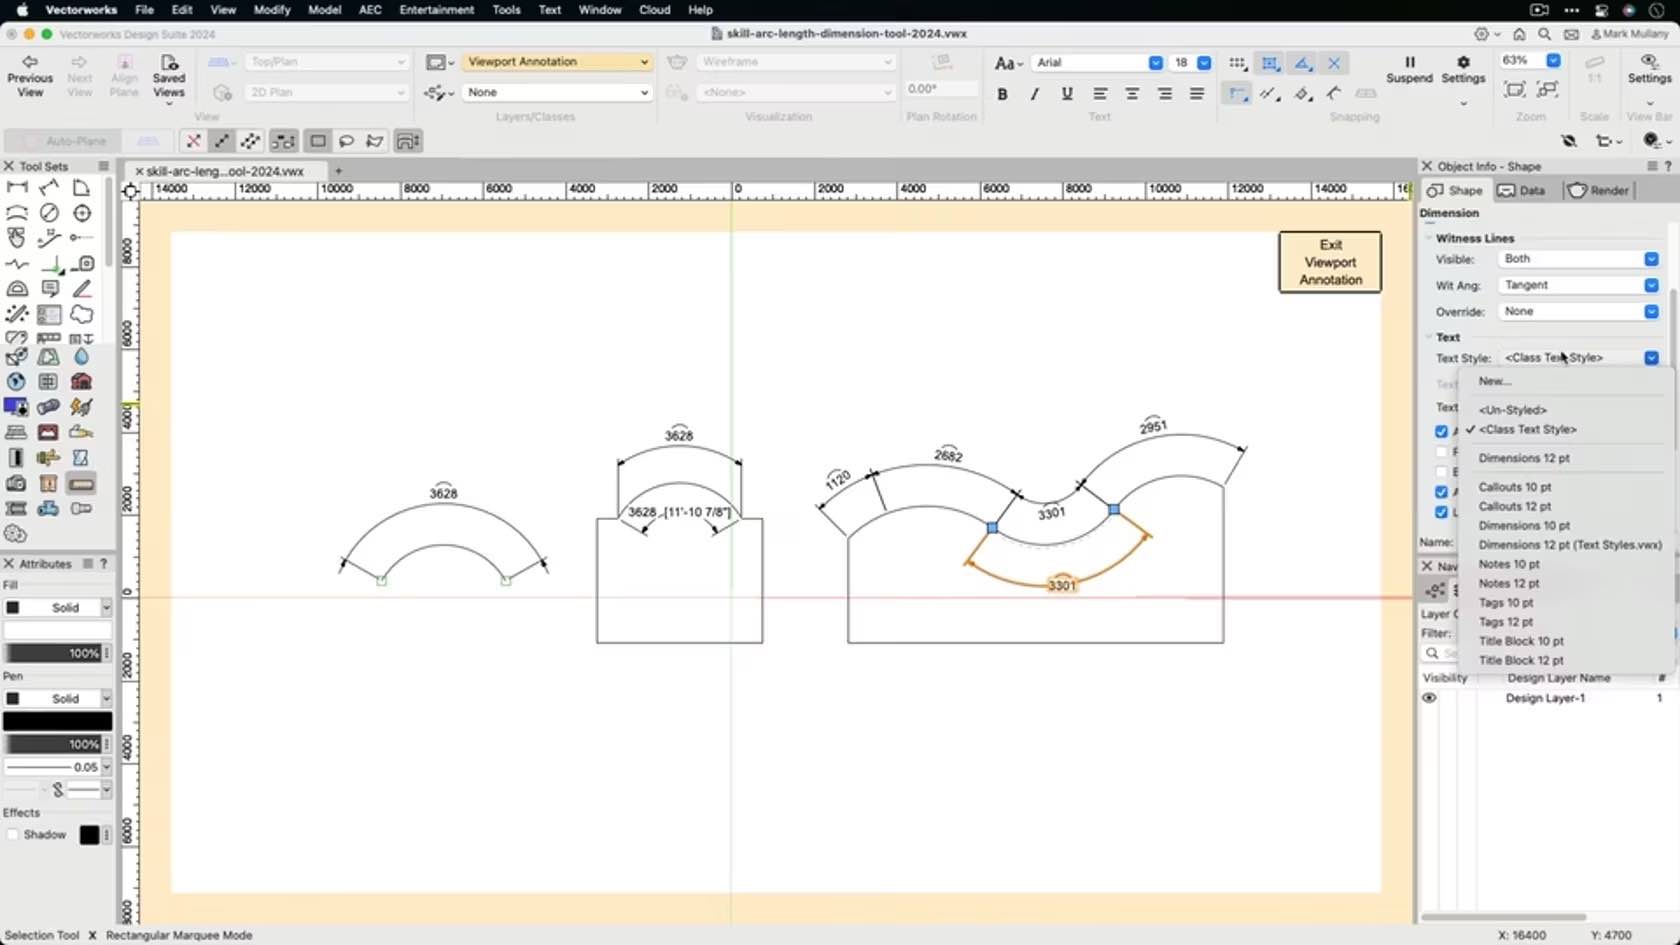Select the Polygonal Marquee mode icon

pyautogui.click(x=375, y=141)
